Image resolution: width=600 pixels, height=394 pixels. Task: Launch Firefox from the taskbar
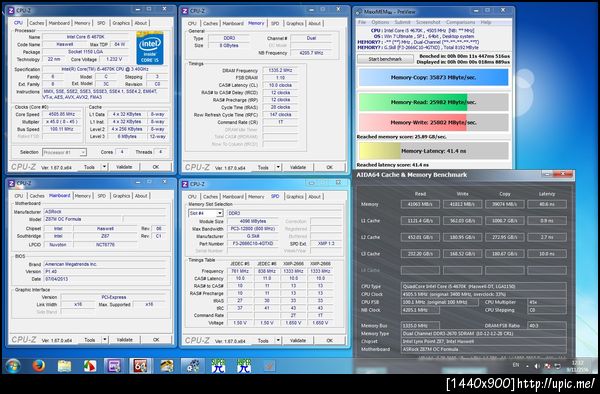coord(39,366)
